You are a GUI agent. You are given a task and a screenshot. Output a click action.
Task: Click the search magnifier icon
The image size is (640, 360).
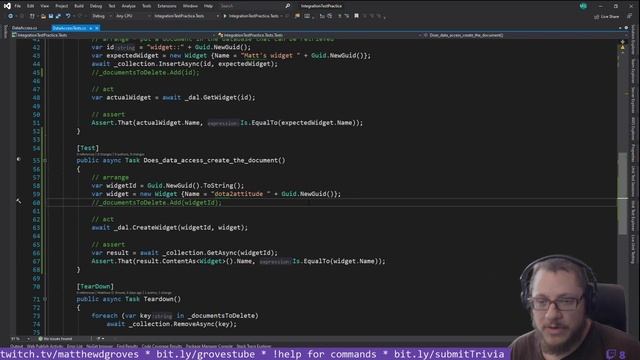[288, 6]
